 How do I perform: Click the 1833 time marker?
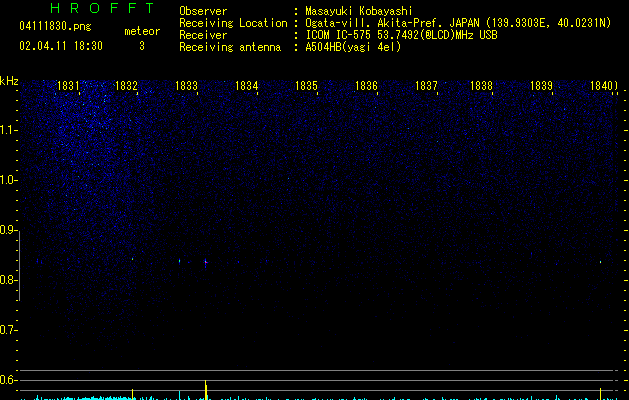(x=187, y=86)
